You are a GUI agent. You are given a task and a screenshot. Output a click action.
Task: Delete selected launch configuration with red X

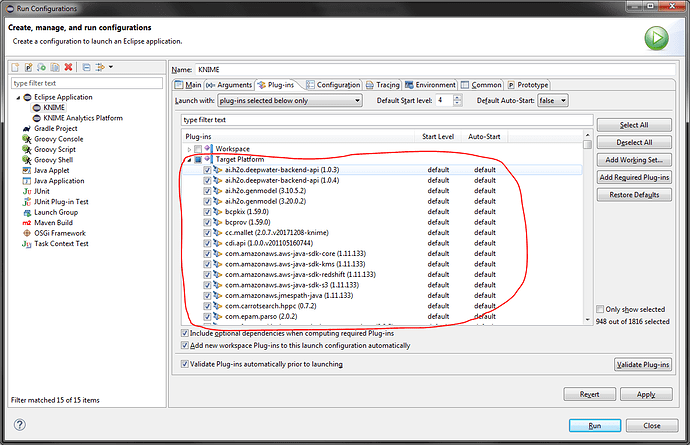pyautogui.click(x=68, y=67)
